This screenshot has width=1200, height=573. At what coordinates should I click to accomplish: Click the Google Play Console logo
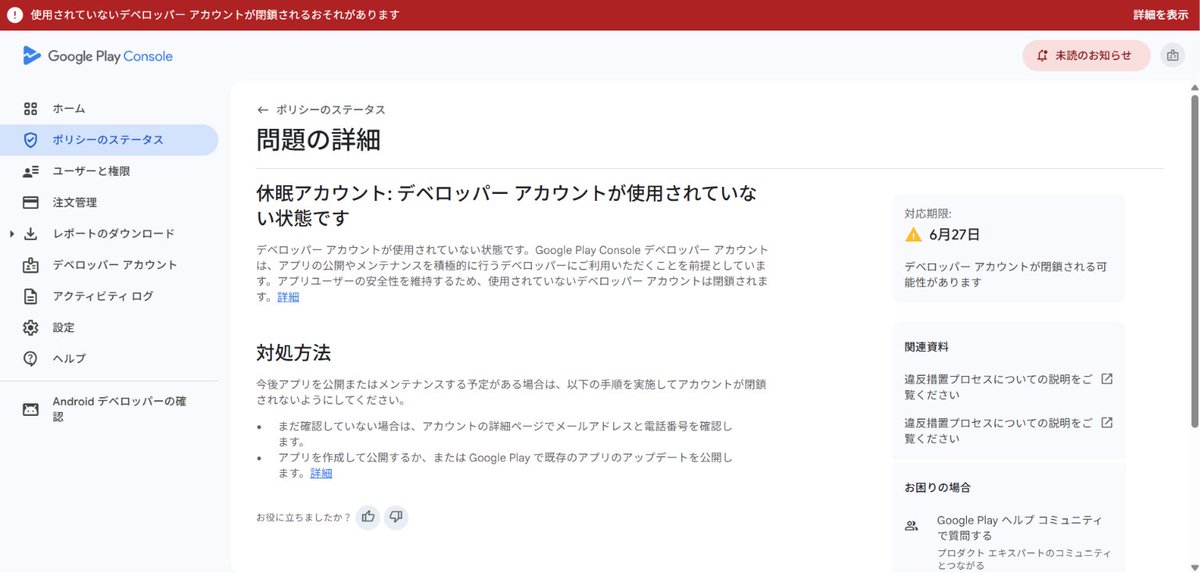[98, 56]
